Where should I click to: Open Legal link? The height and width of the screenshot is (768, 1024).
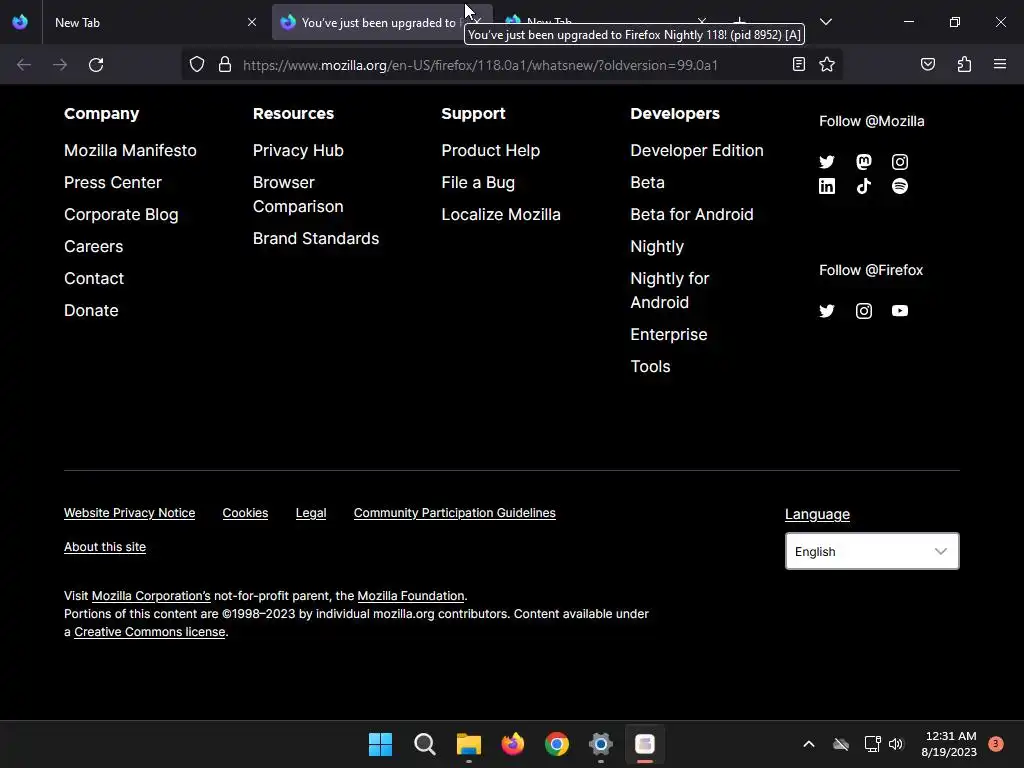(311, 513)
